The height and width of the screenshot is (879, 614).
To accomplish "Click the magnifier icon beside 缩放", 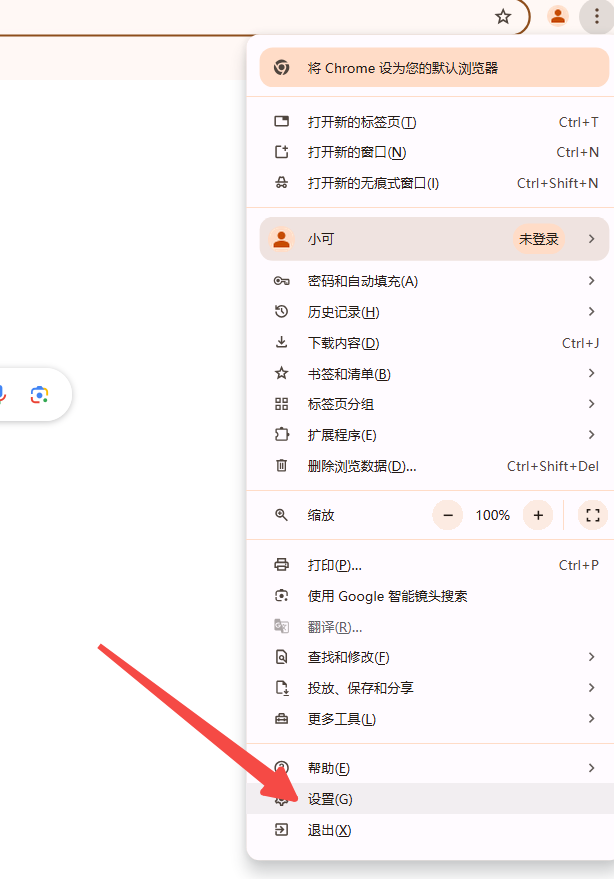I will (x=281, y=515).
